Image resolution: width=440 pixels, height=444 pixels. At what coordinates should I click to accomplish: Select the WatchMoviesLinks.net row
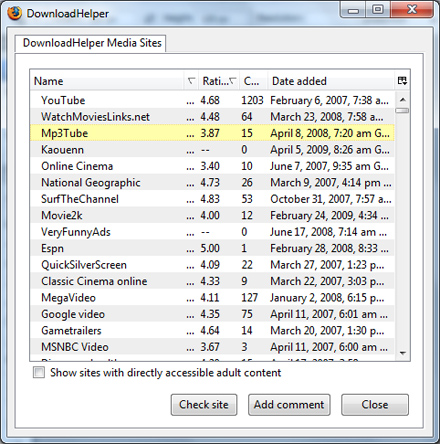[212, 117]
